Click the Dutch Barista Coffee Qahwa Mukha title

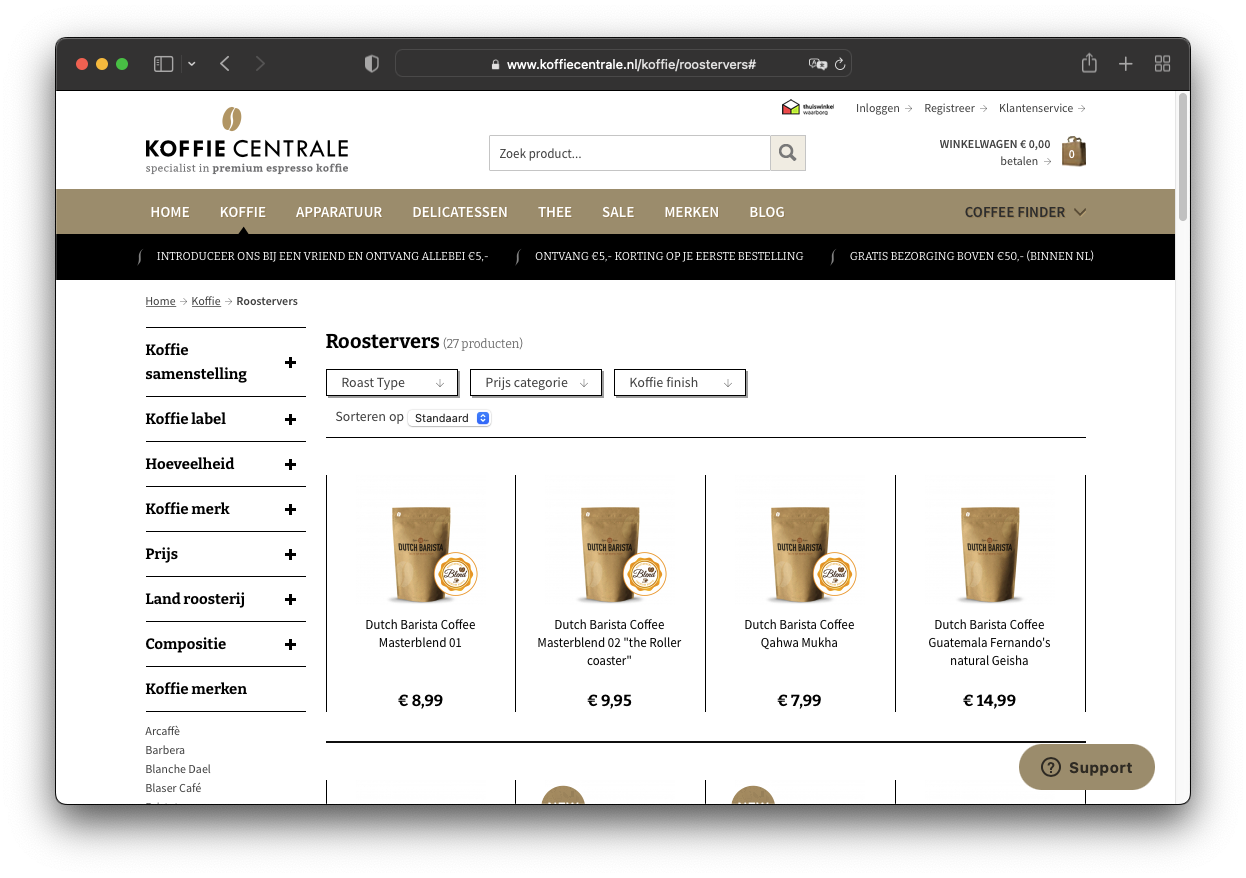tap(799, 634)
